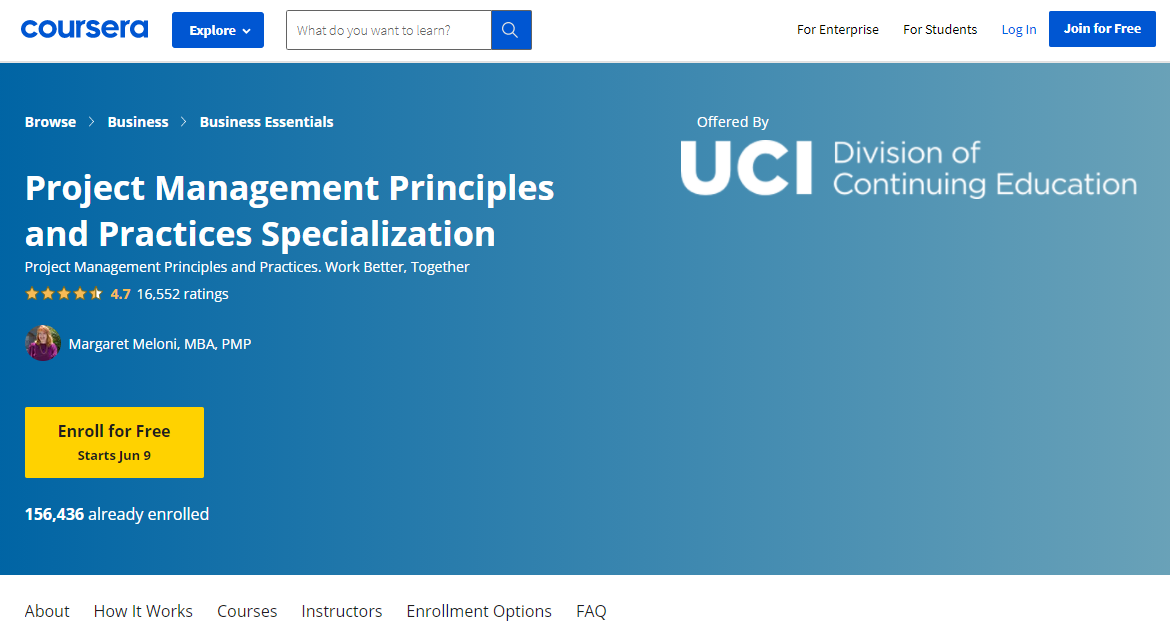Click the yellow star rating icons
The width and height of the screenshot is (1170, 632).
click(63, 293)
